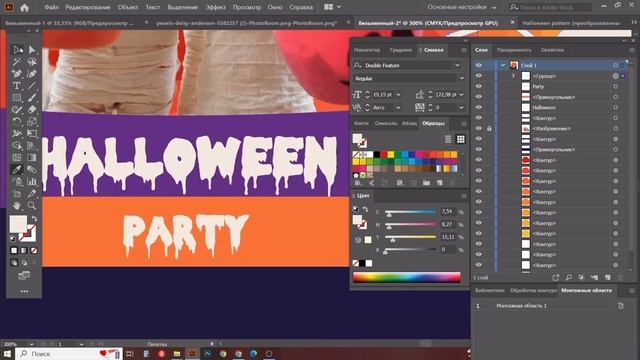Hide the Слой 1 layer

(x=478, y=65)
